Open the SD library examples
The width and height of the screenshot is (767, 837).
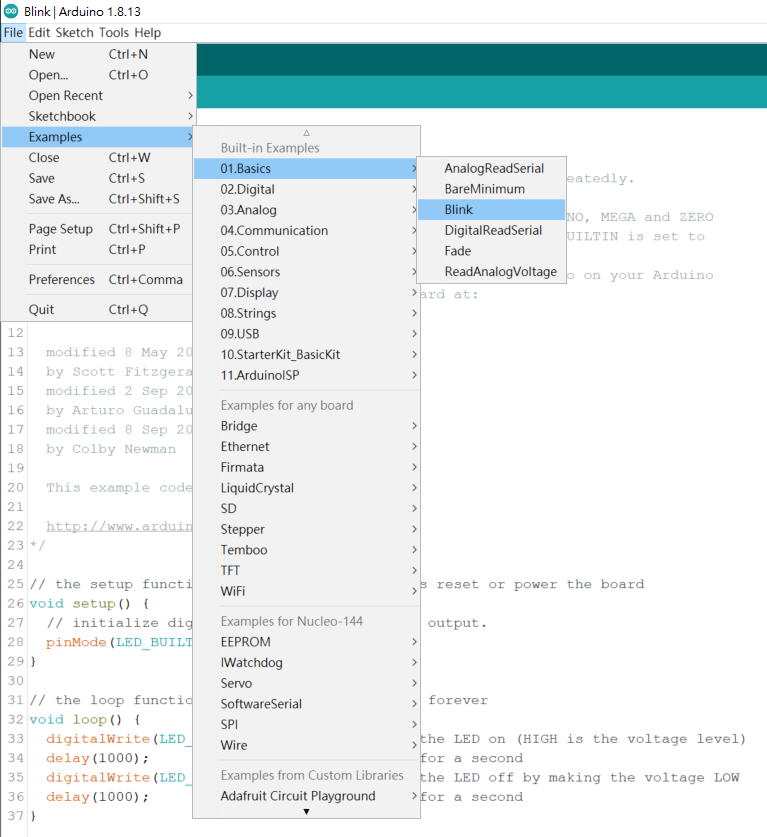(306, 509)
